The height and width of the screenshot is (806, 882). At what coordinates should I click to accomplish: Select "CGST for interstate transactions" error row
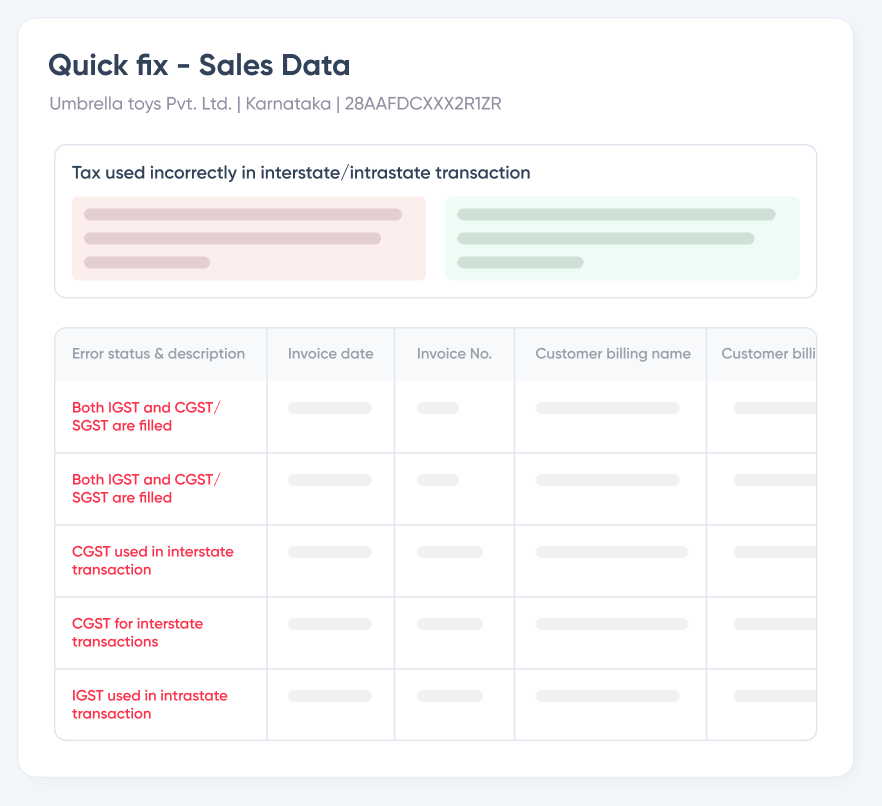pos(138,633)
